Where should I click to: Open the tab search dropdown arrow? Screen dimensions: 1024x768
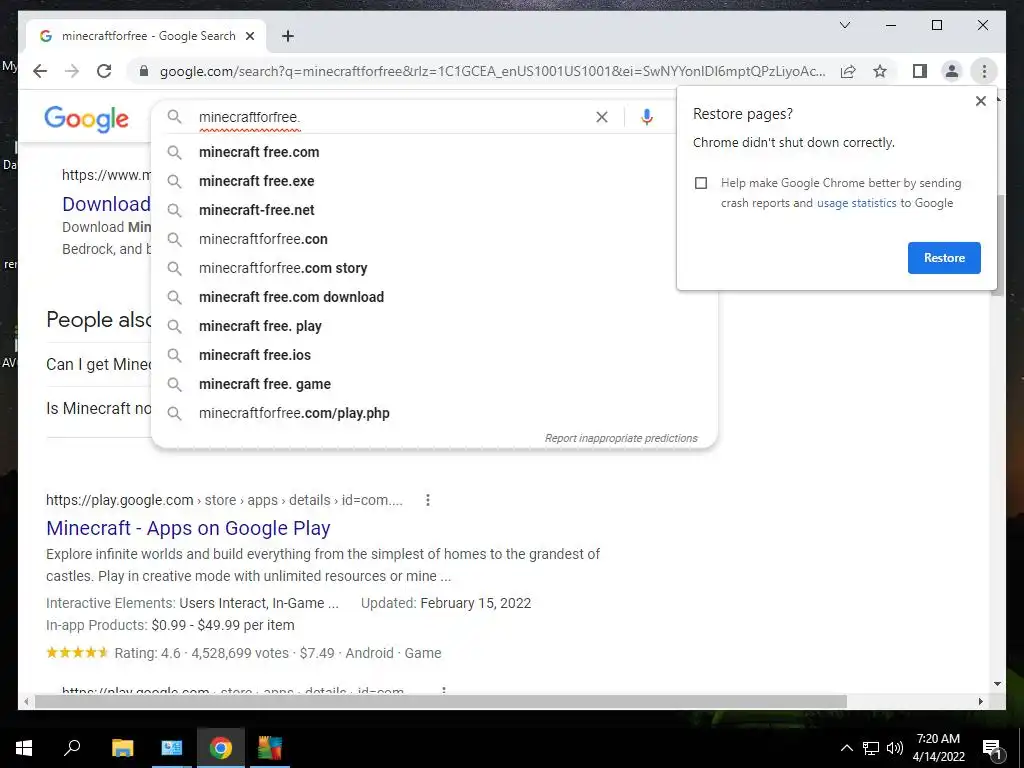pos(844,25)
